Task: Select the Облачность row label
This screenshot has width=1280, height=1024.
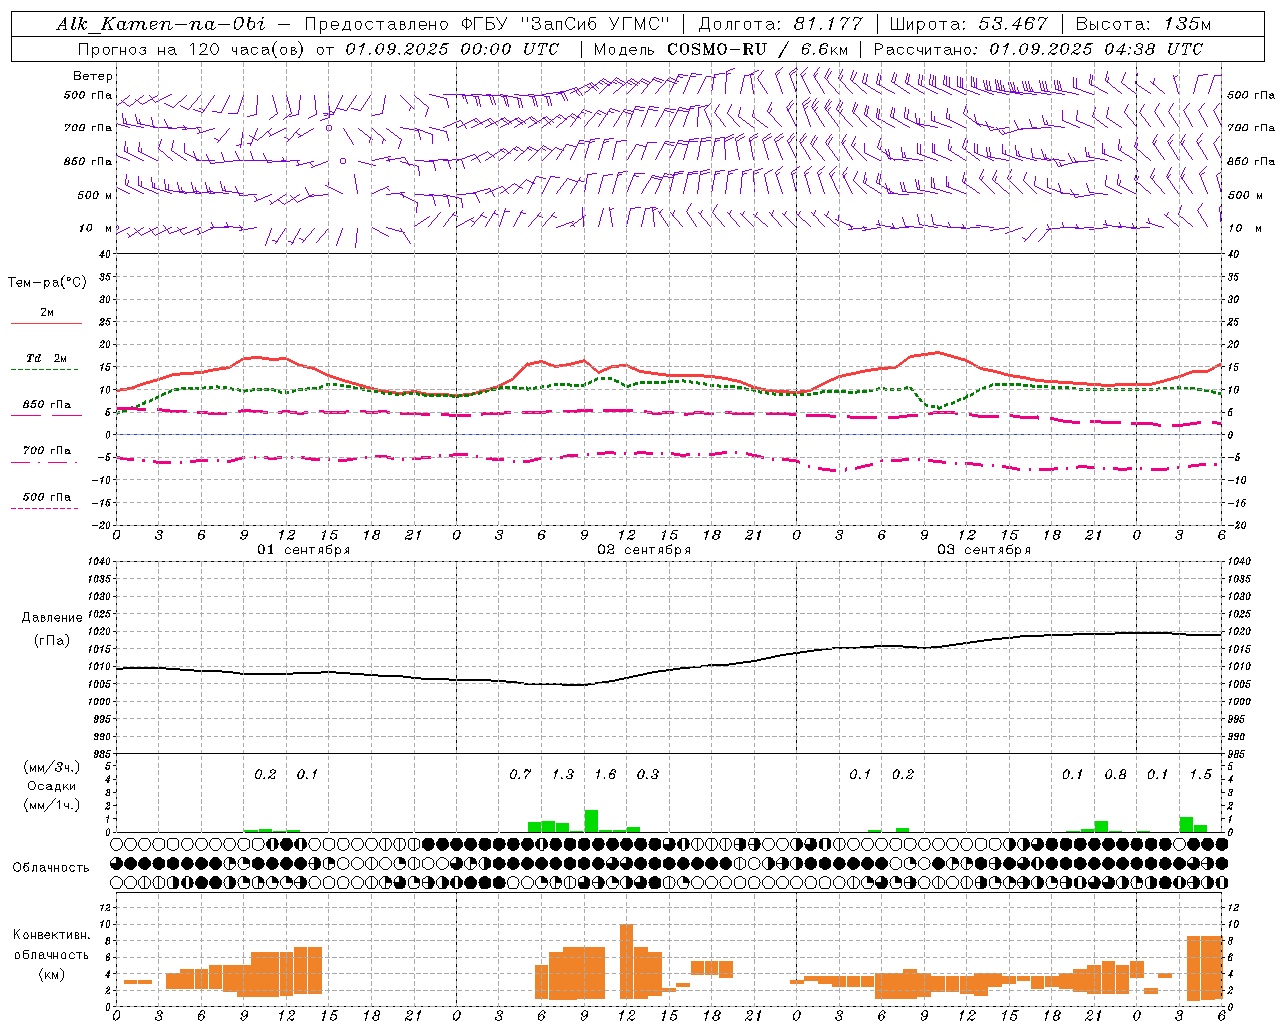Action: pyautogui.click(x=51, y=867)
